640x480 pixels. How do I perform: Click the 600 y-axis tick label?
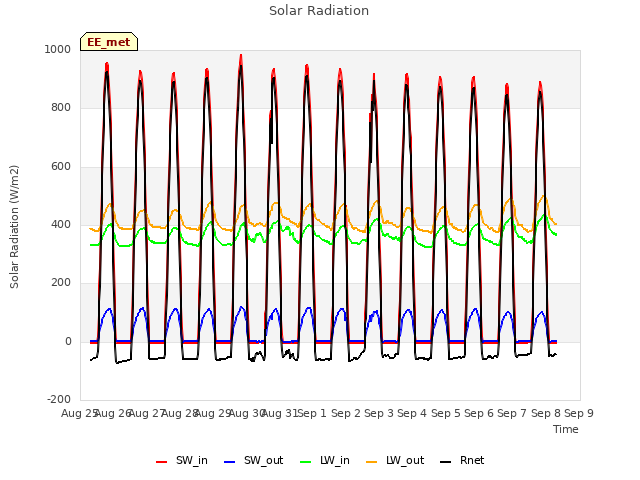point(61,167)
